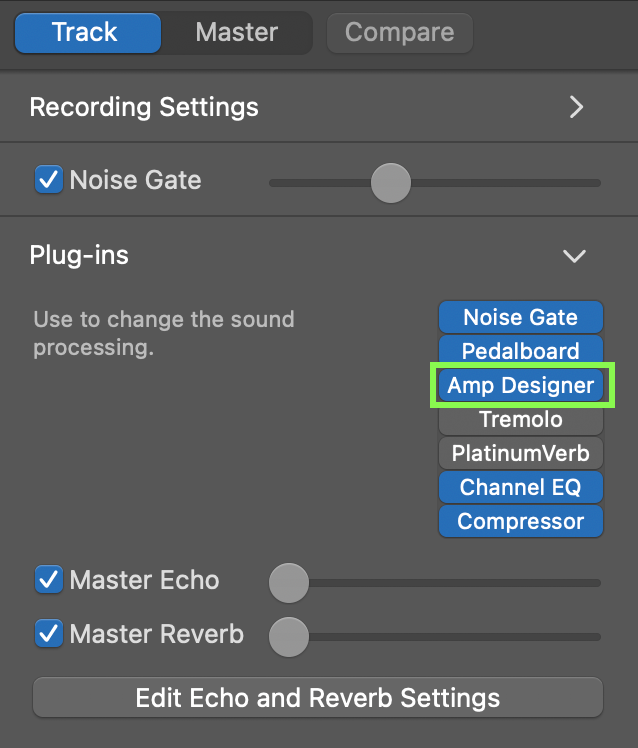Viewport: 638px width, 748px height.
Task: Click Edit Echo and Reverb Settings
Action: pyautogui.click(x=318, y=697)
